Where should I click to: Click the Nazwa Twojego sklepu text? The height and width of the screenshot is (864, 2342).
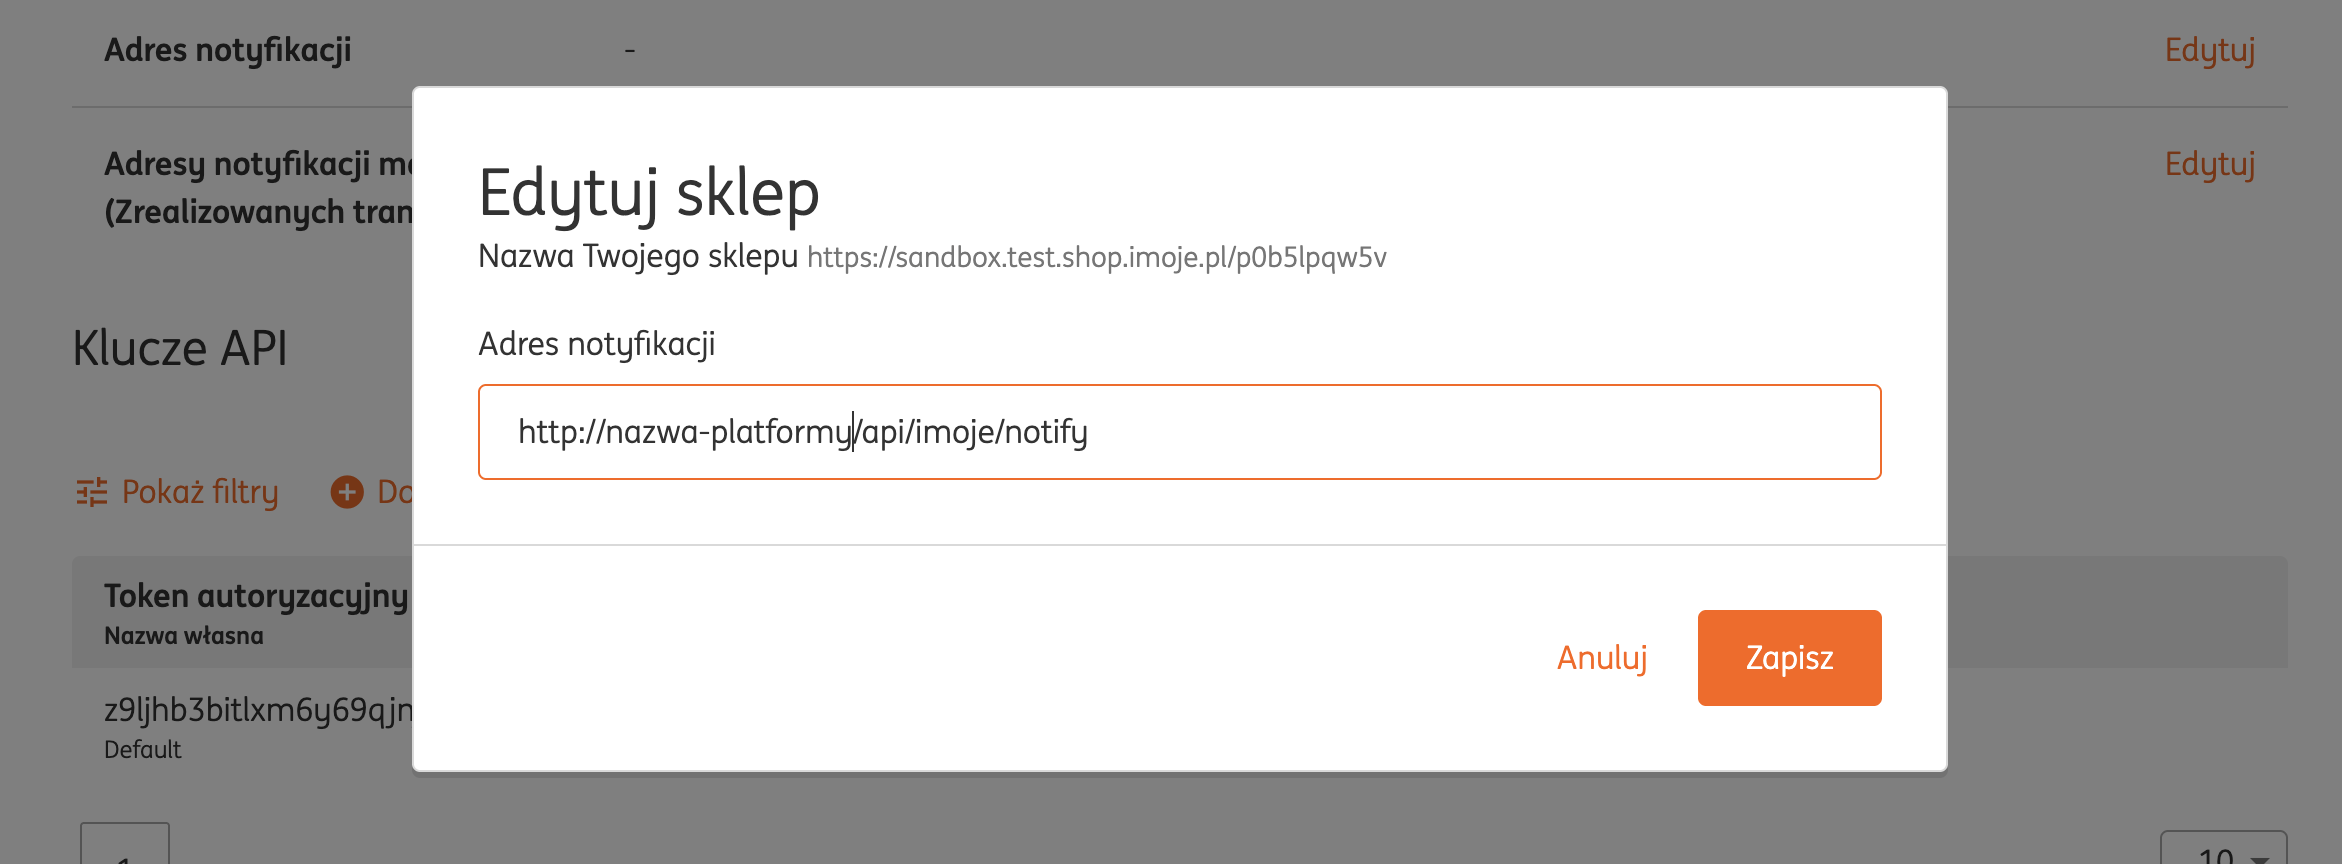click(x=638, y=257)
